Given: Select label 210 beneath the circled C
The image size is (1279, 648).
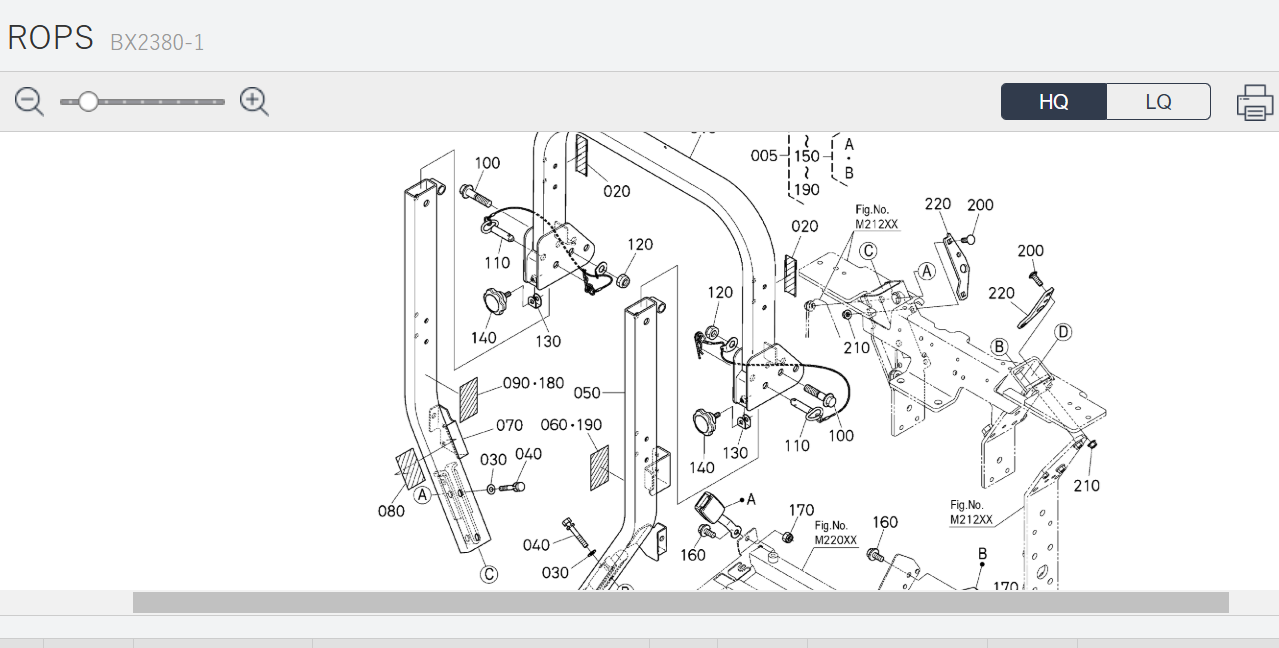Looking at the screenshot, I should point(856,347).
